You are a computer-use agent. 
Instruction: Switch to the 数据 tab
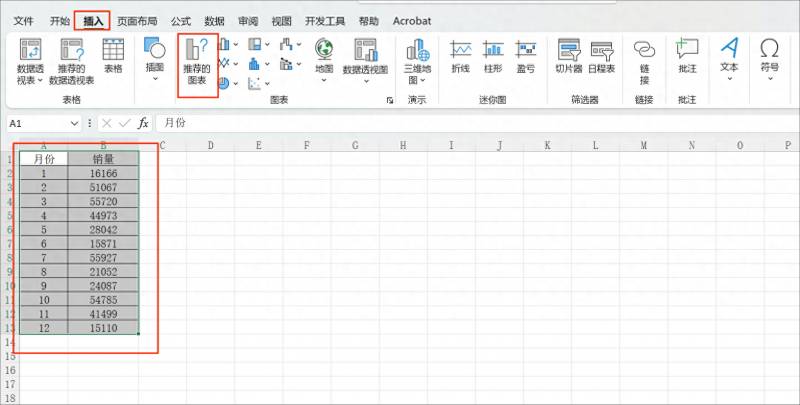tap(214, 21)
